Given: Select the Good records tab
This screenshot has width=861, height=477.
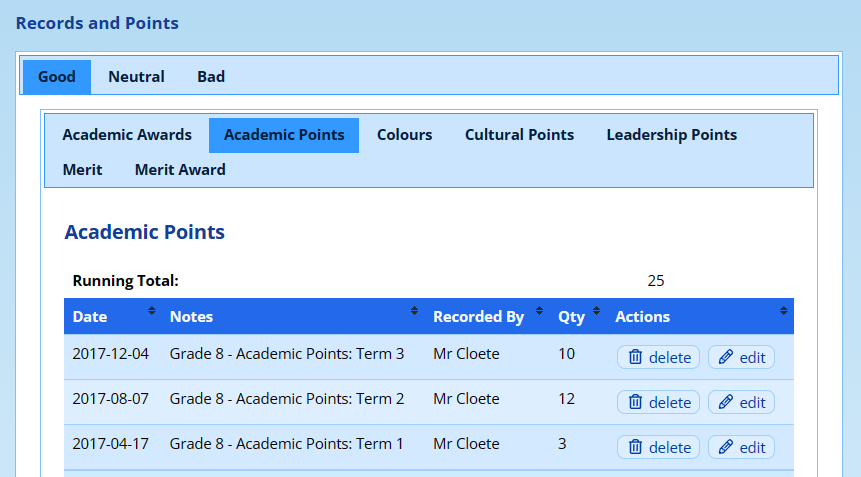Looking at the screenshot, I should [57, 77].
